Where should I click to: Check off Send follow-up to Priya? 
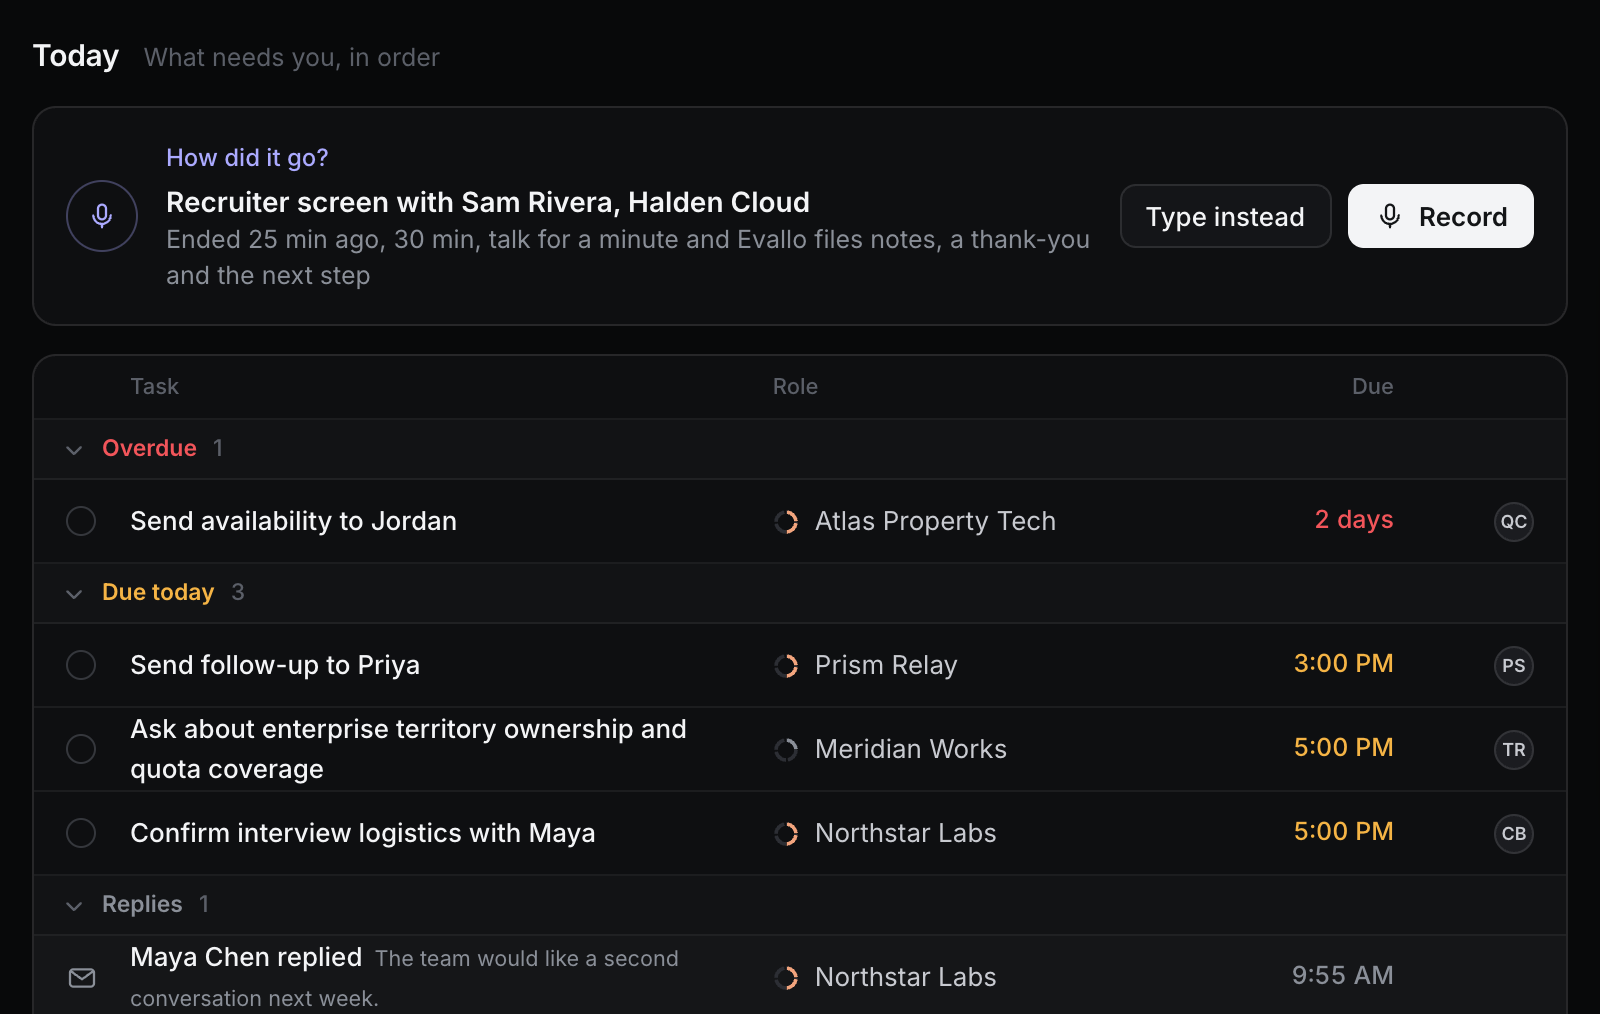tap(81, 665)
